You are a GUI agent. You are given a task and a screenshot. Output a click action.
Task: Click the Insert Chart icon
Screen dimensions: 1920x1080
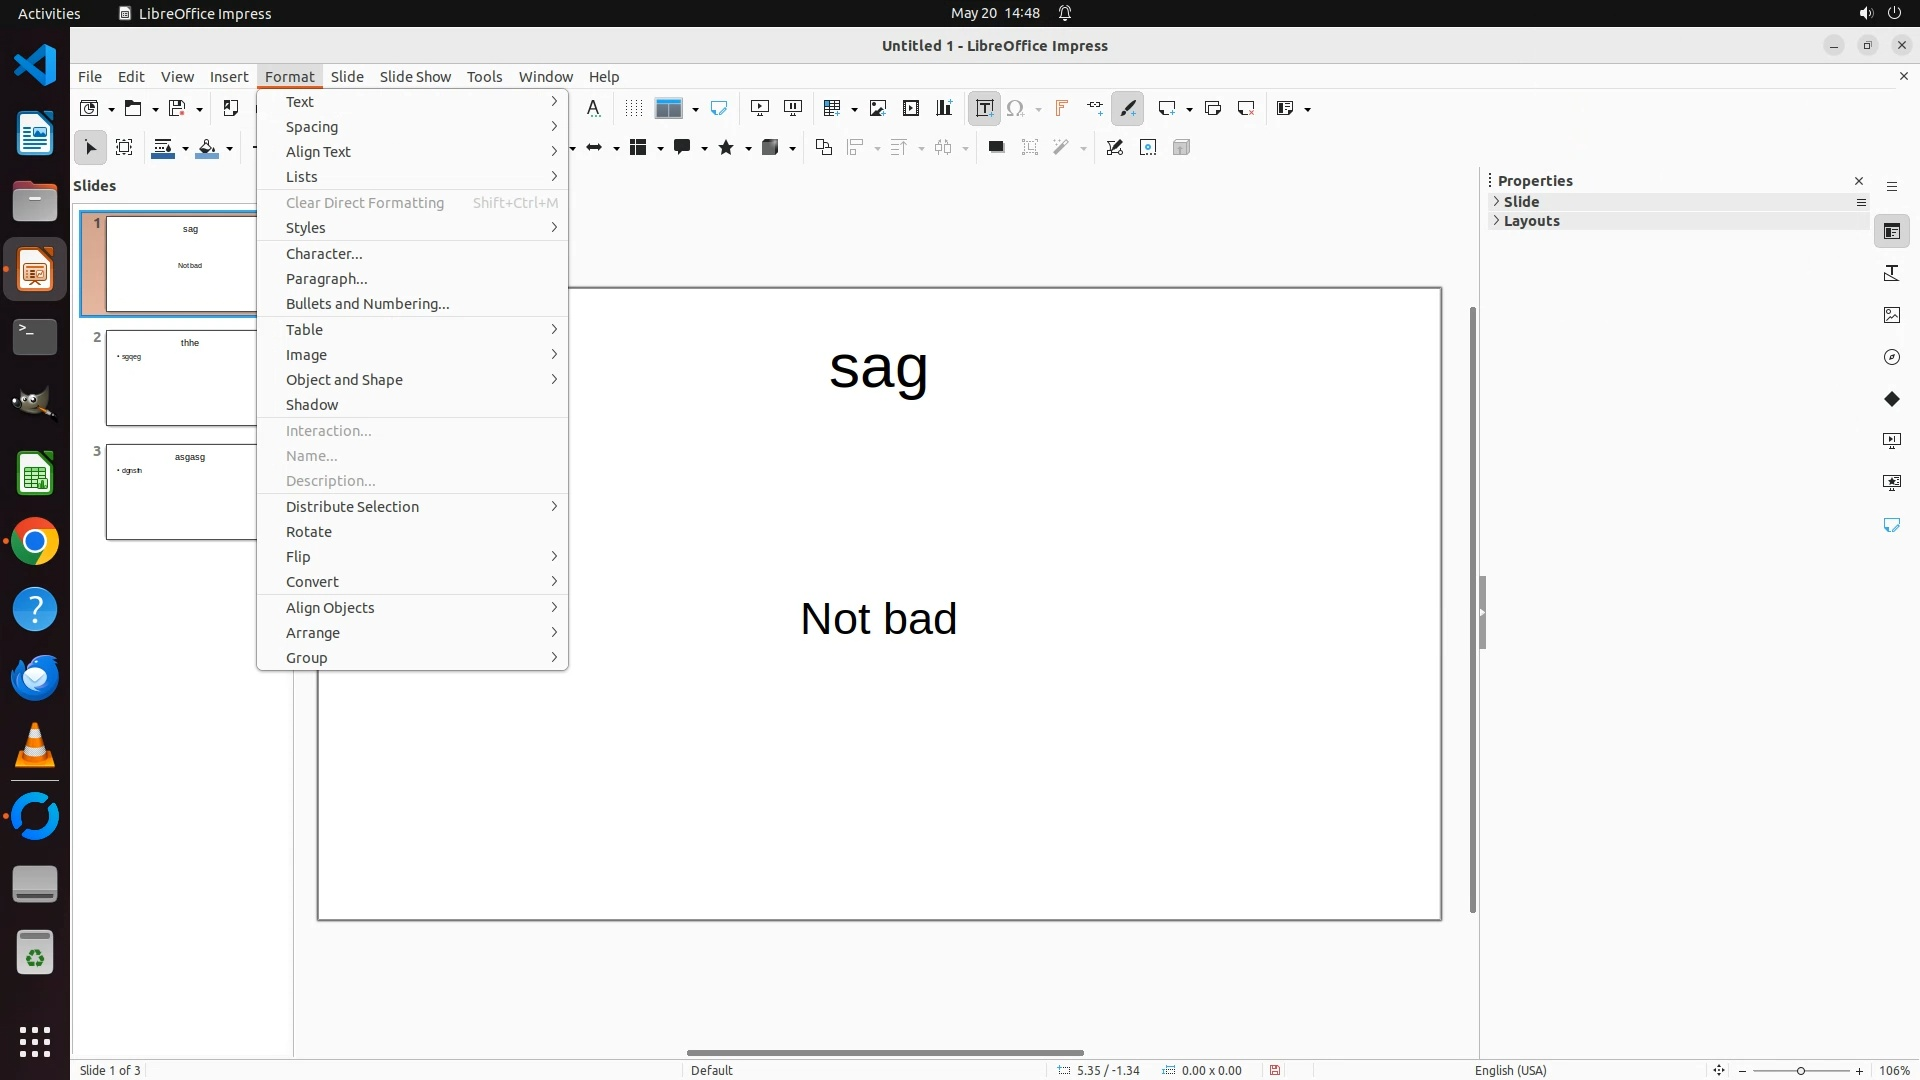pyautogui.click(x=944, y=108)
